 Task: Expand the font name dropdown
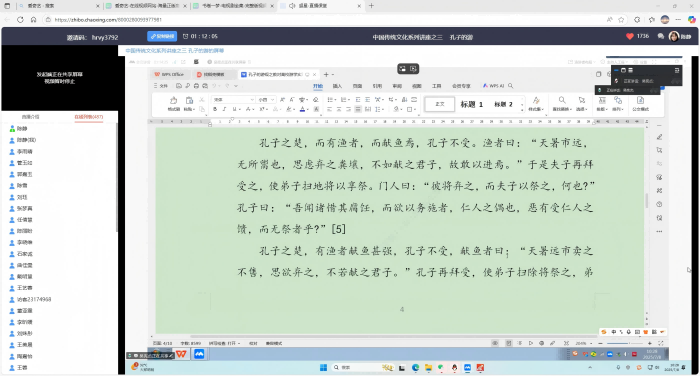(x=252, y=100)
